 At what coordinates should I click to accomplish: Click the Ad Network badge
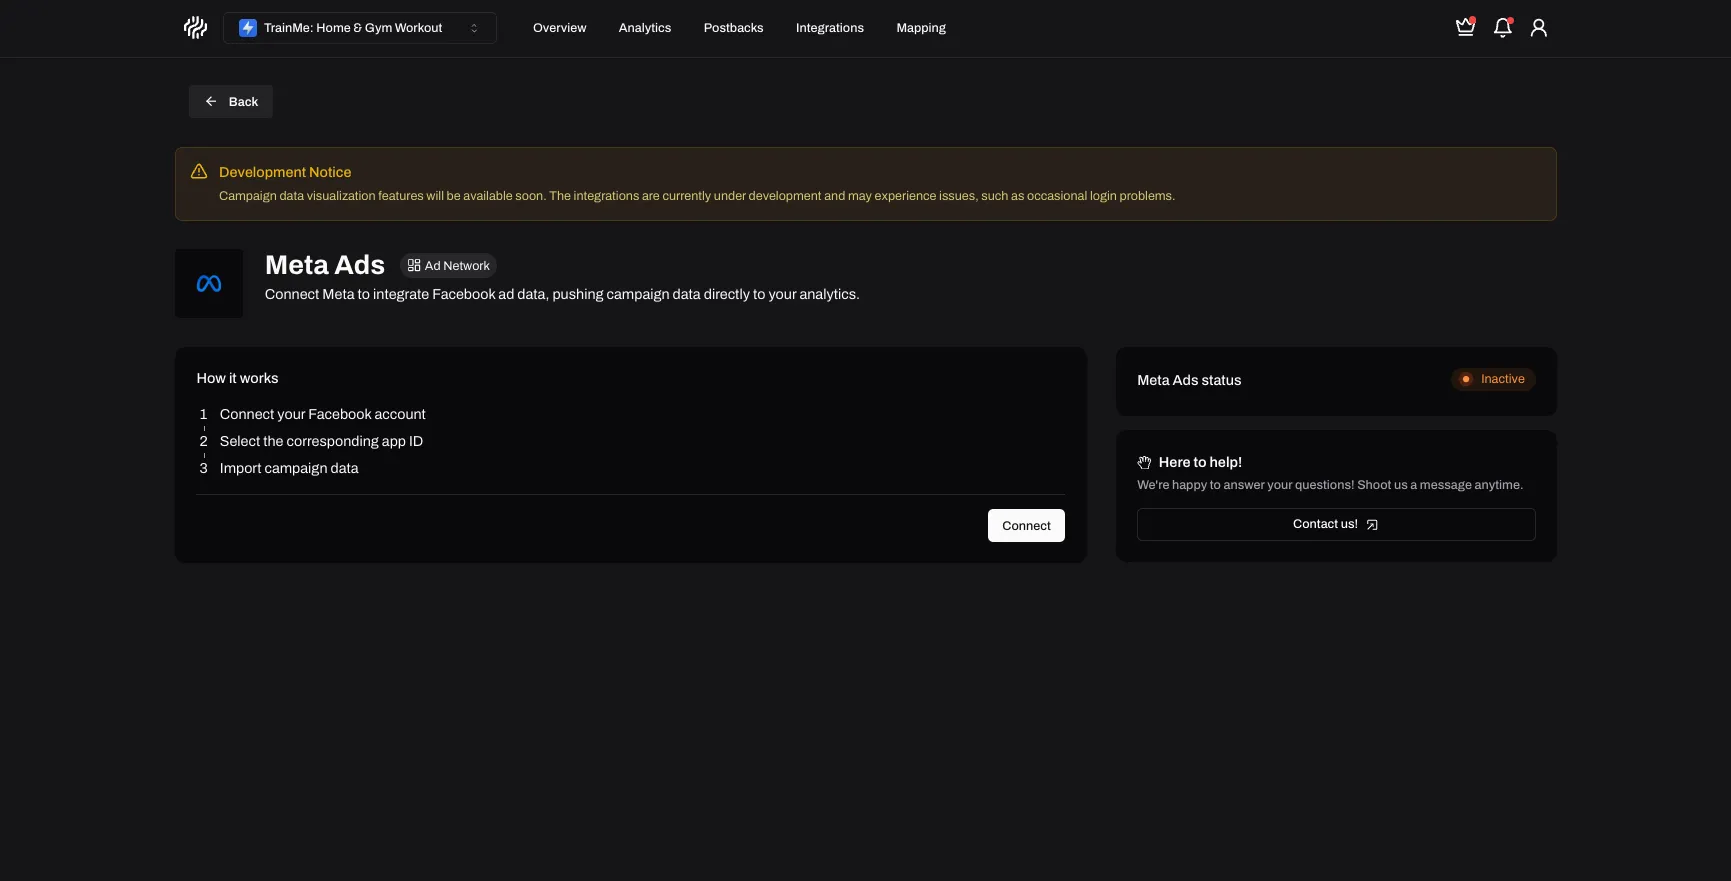[448, 266]
